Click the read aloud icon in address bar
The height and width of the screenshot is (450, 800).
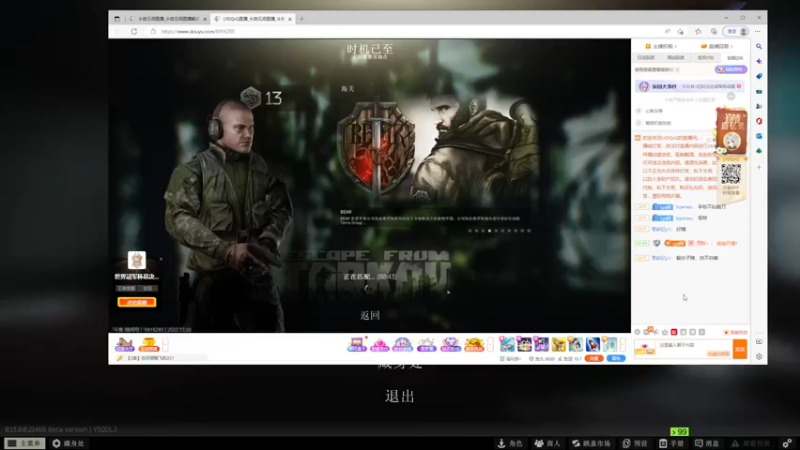point(667,32)
